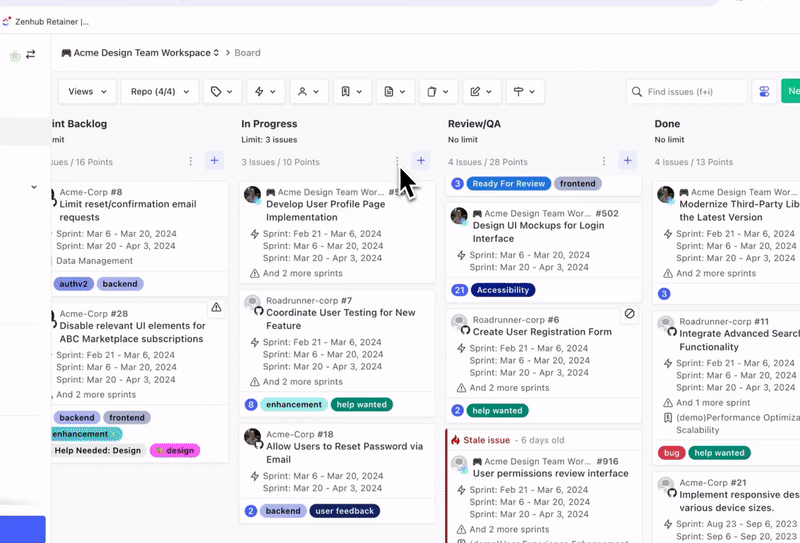This screenshot has height=543, width=800.
Task: Click frontend label beside Ready For Review
Action: pos(578,184)
